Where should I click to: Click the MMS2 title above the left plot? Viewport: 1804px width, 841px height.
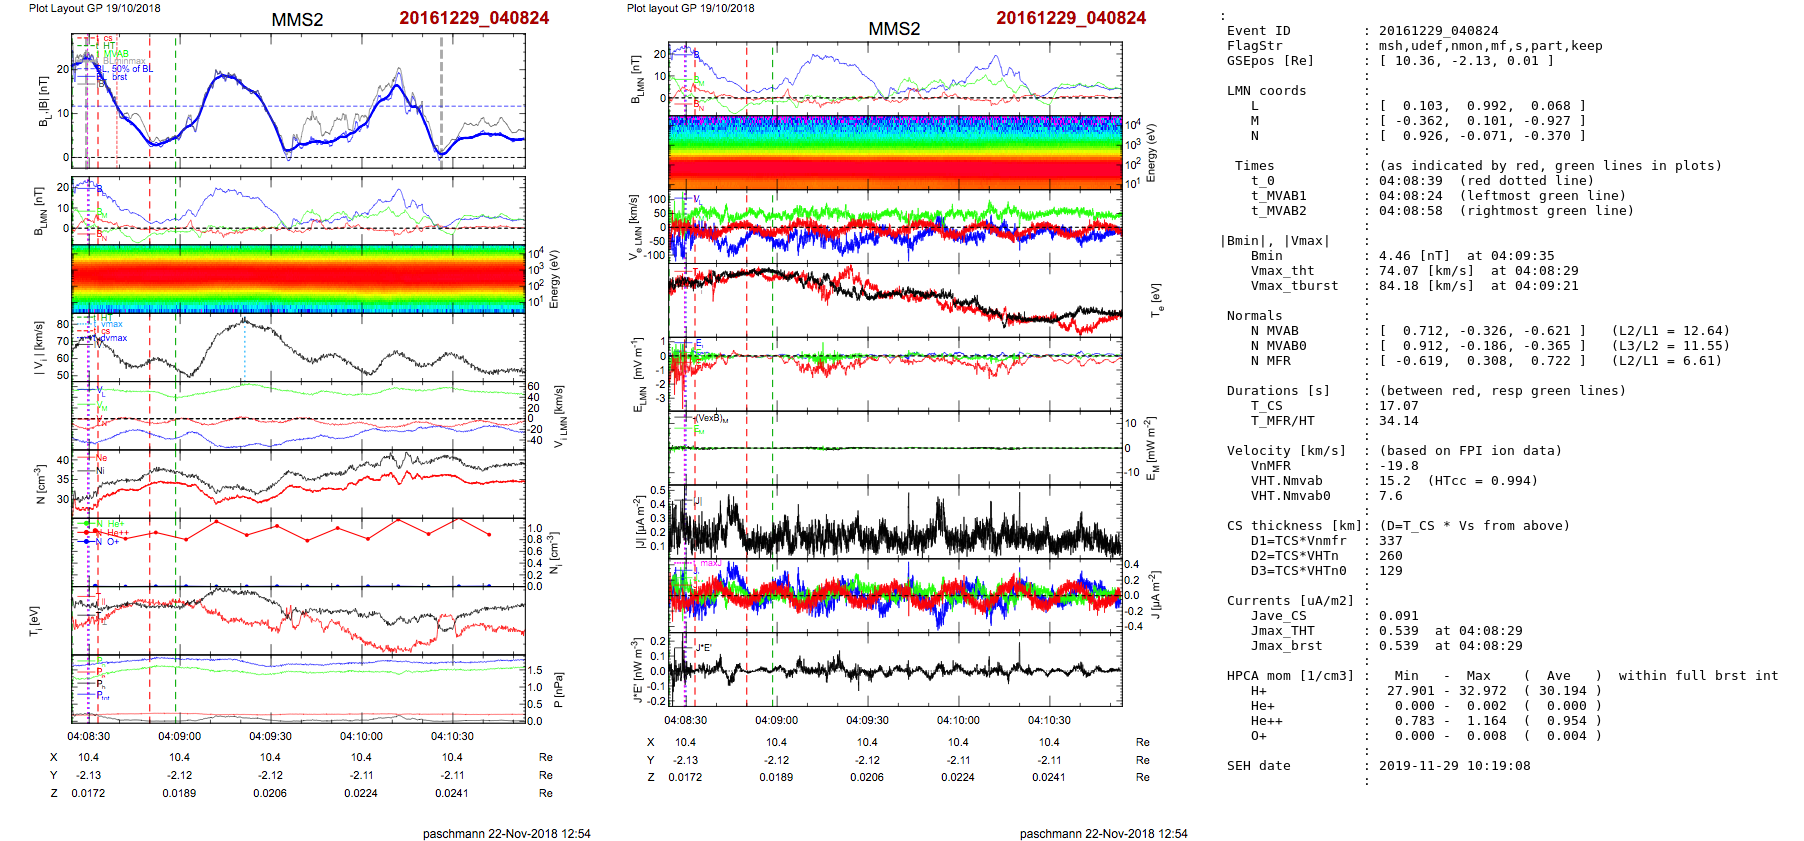coord(297,20)
